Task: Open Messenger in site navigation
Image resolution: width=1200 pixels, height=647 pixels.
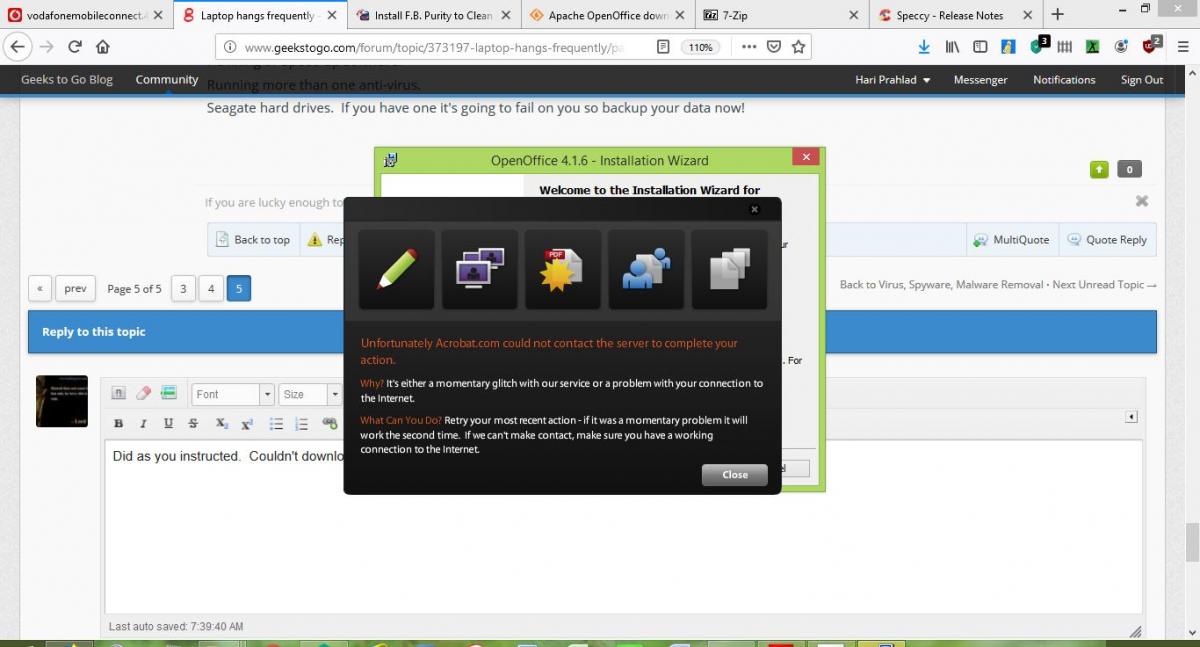Action: click(980, 80)
